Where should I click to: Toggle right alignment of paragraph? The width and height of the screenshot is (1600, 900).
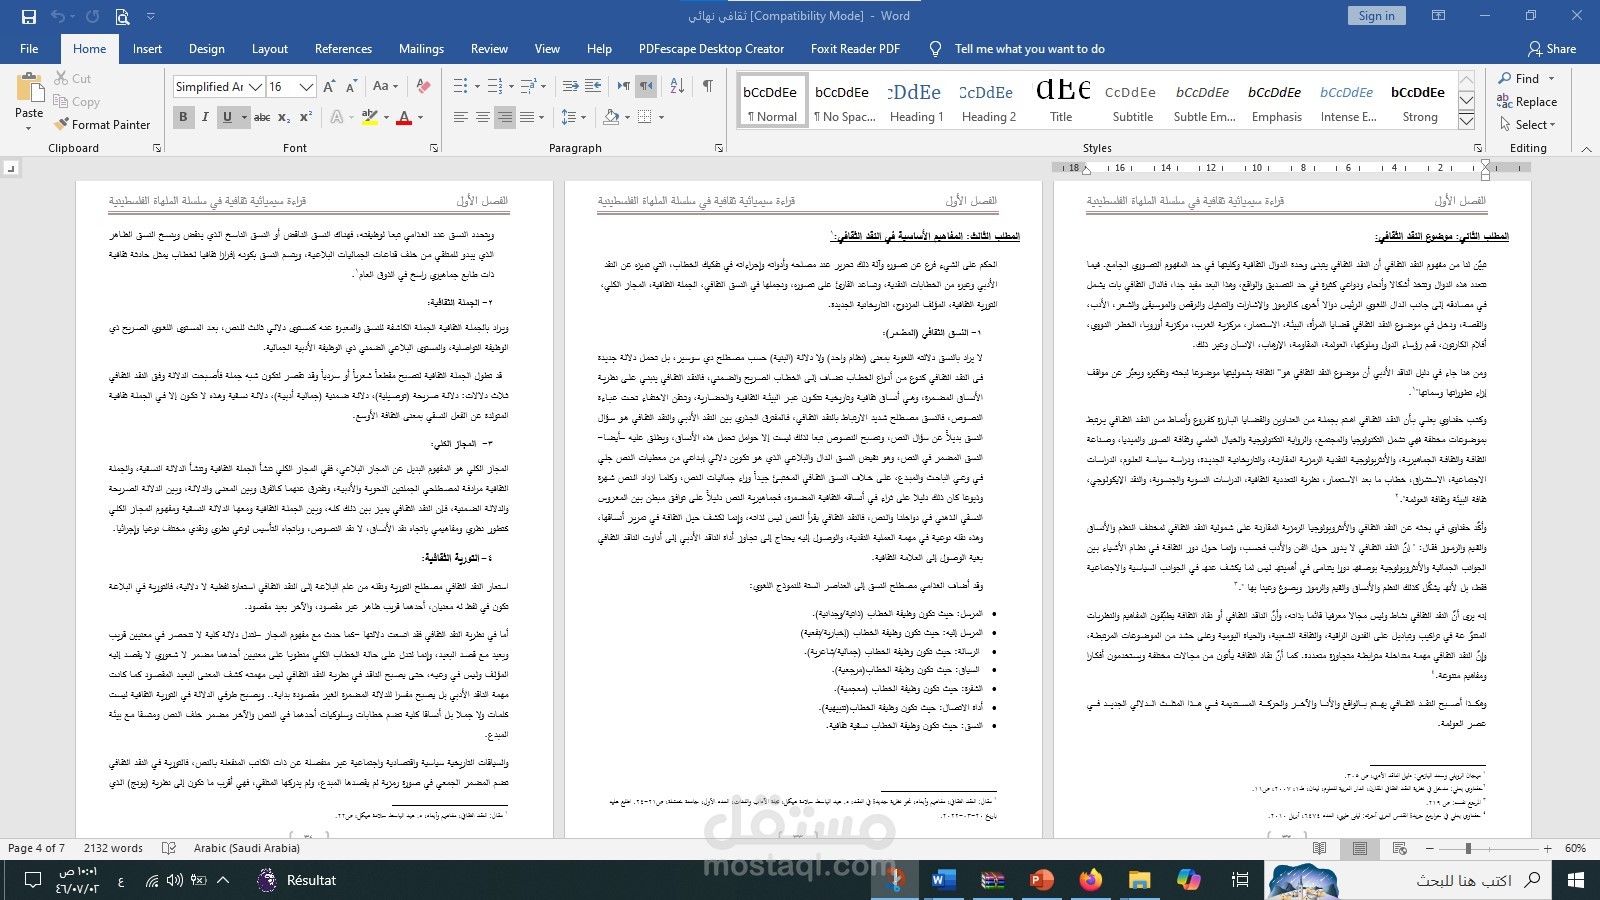click(x=505, y=117)
